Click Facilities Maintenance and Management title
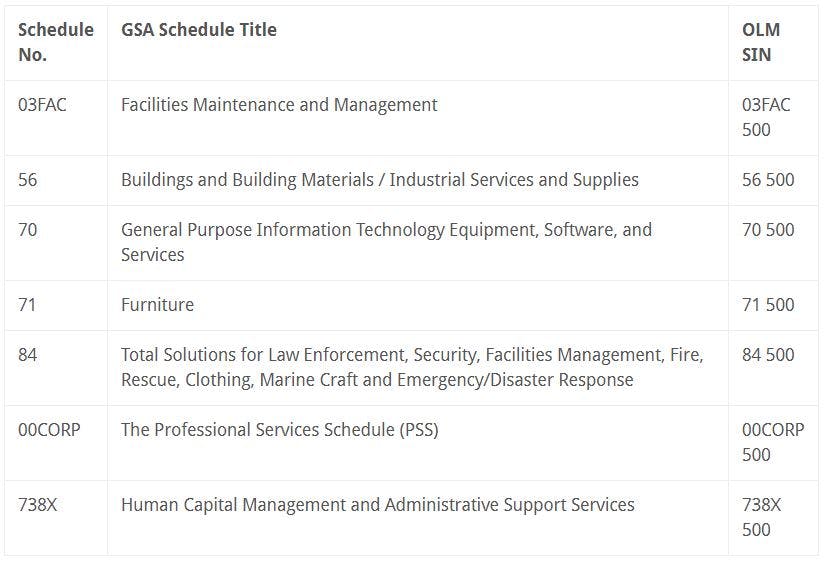 (x=279, y=105)
